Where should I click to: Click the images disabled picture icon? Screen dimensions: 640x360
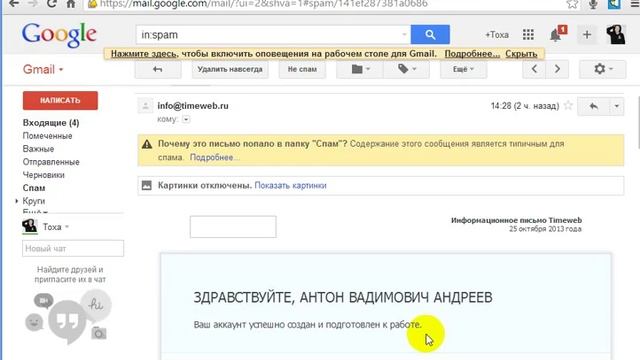click(x=147, y=186)
